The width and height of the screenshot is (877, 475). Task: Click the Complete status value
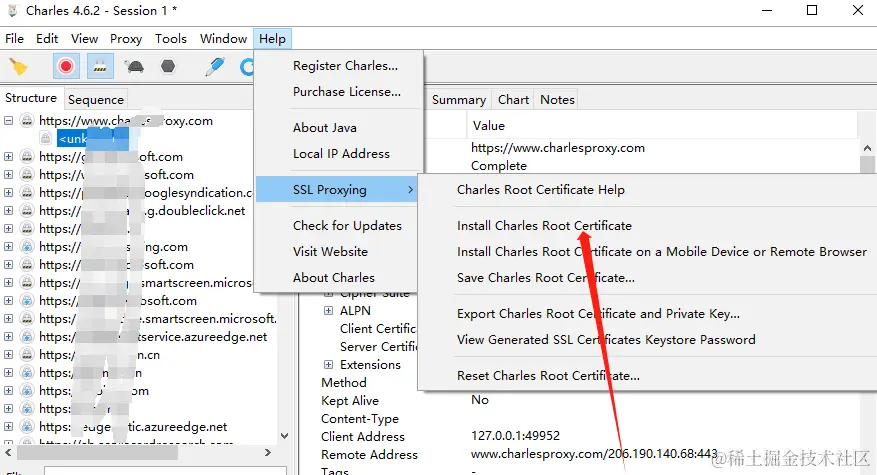point(498,166)
